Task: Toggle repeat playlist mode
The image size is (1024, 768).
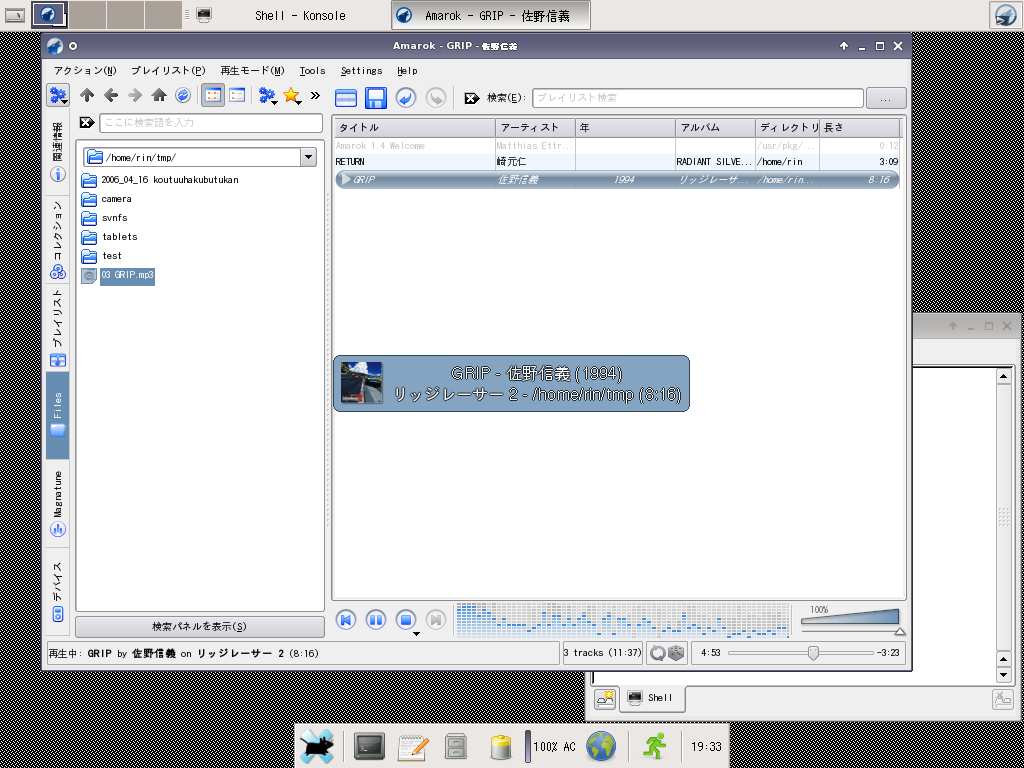Action: pyautogui.click(x=658, y=653)
